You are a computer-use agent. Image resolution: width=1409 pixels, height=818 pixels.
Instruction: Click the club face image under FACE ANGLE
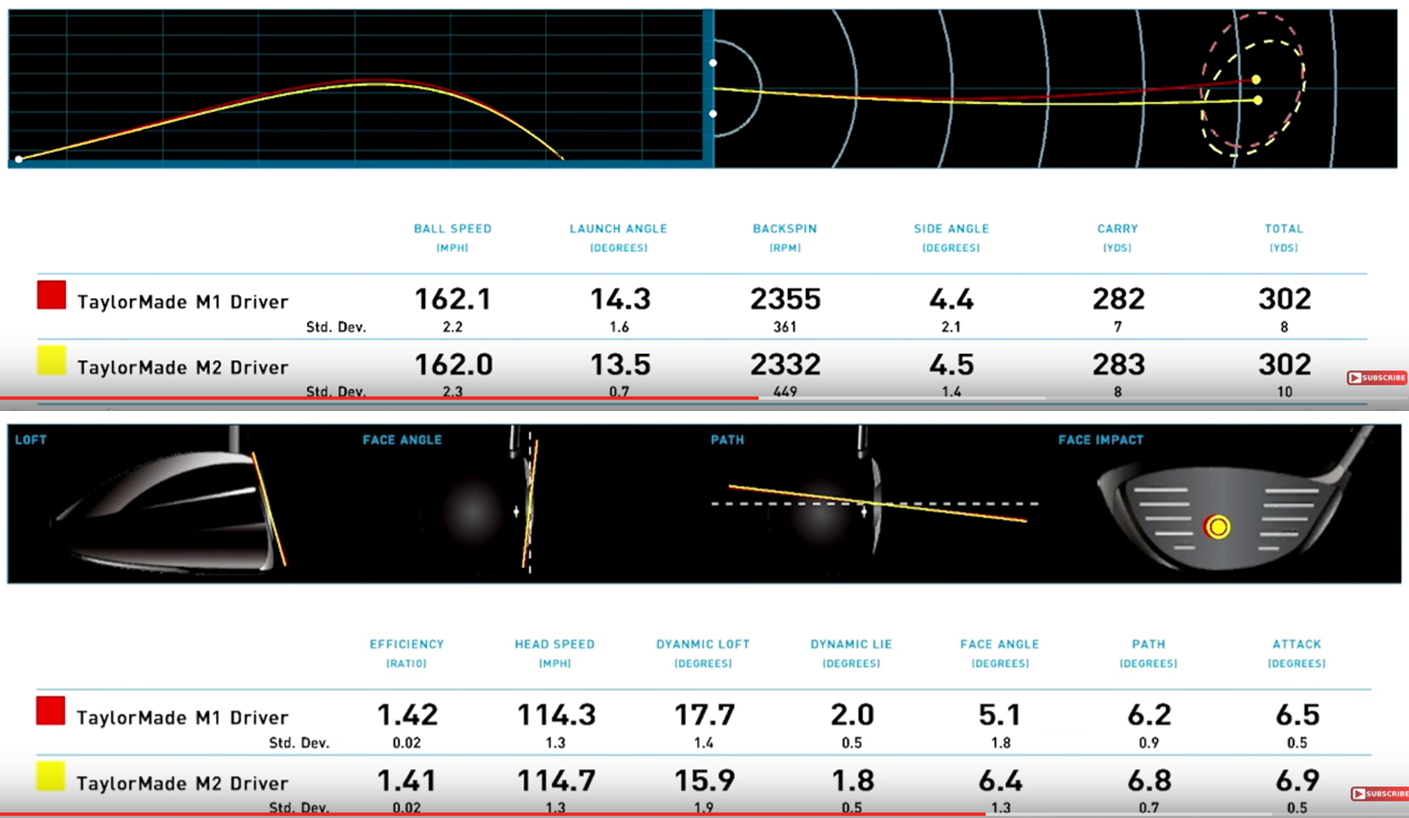(x=527, y=505)
